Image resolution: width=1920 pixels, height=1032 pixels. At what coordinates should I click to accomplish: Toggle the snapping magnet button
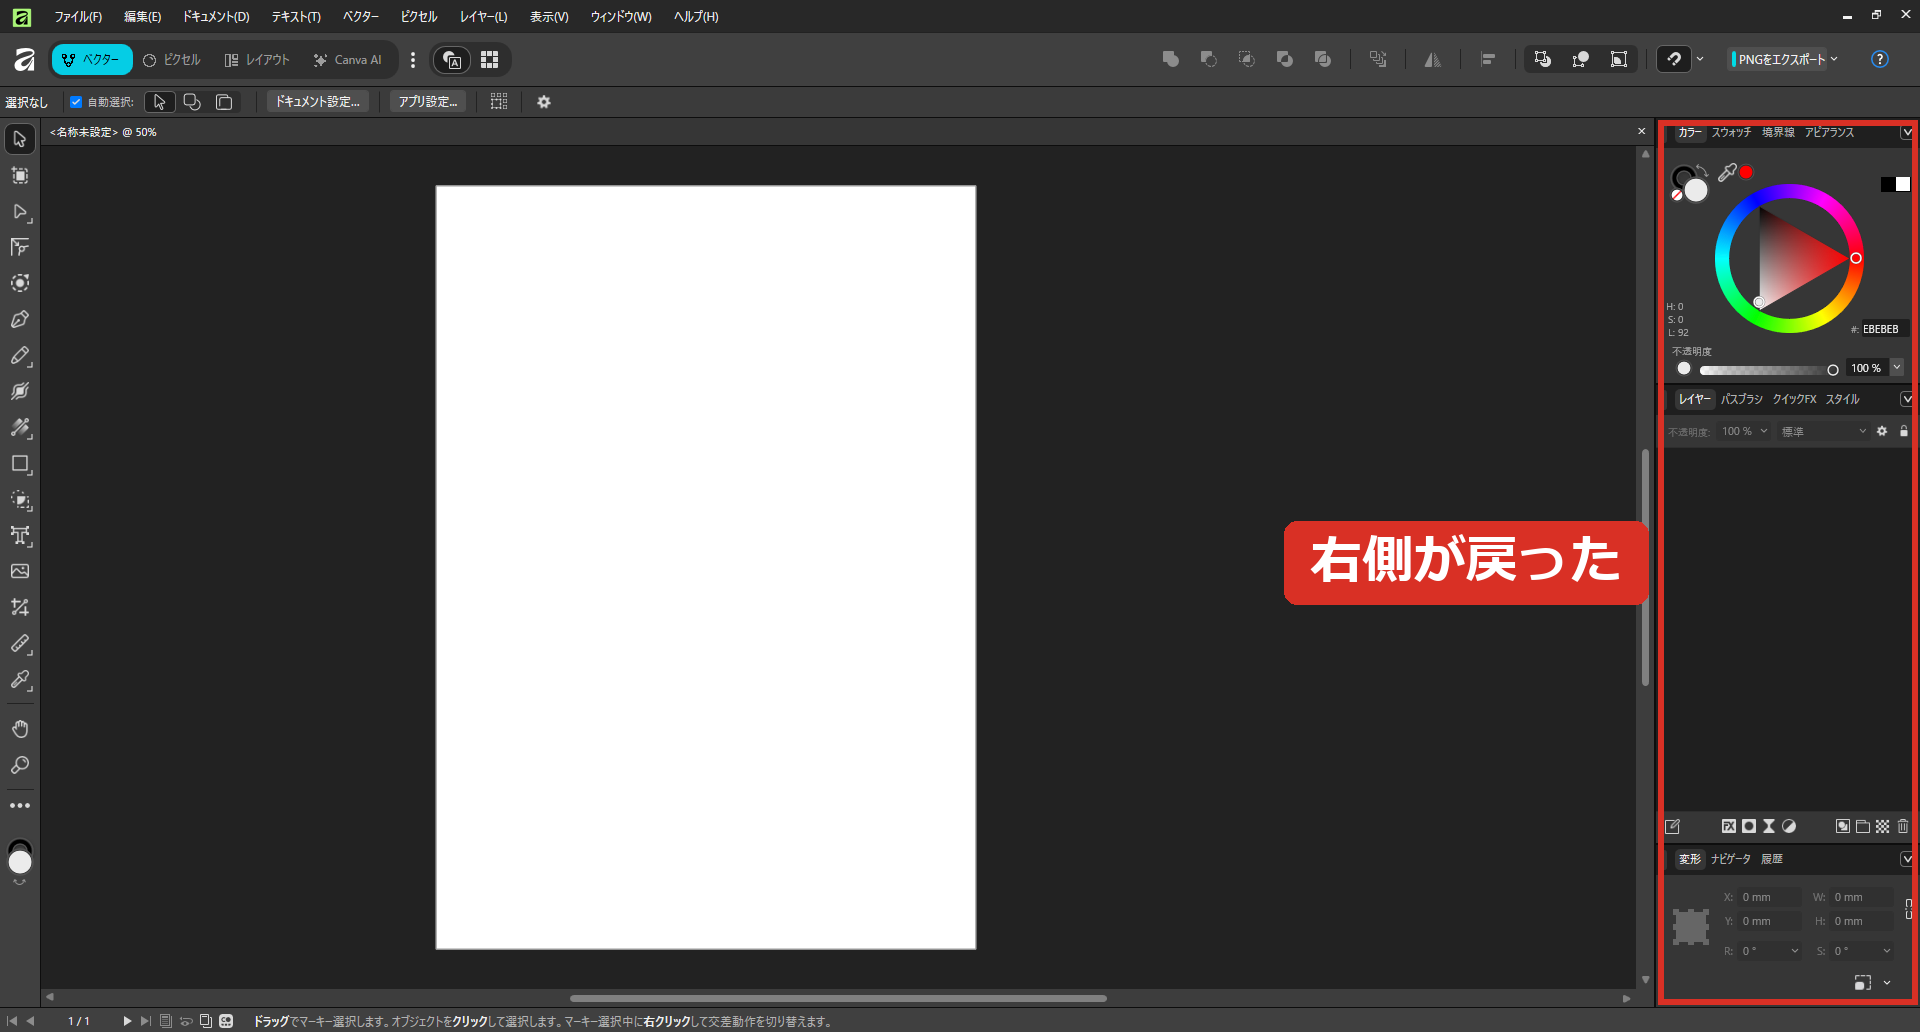[1675, 59]
